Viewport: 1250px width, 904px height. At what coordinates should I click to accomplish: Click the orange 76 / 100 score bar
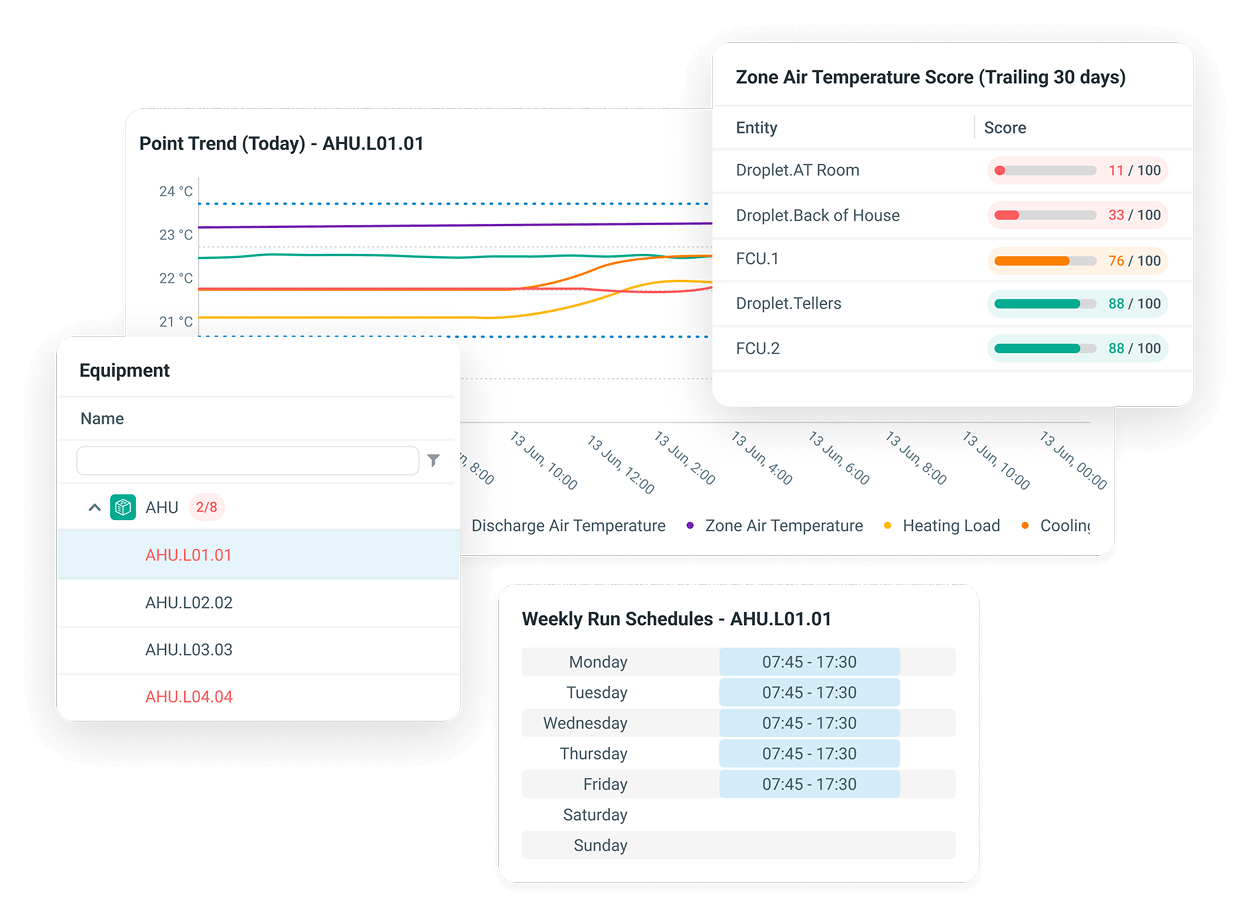(1077, 261)
